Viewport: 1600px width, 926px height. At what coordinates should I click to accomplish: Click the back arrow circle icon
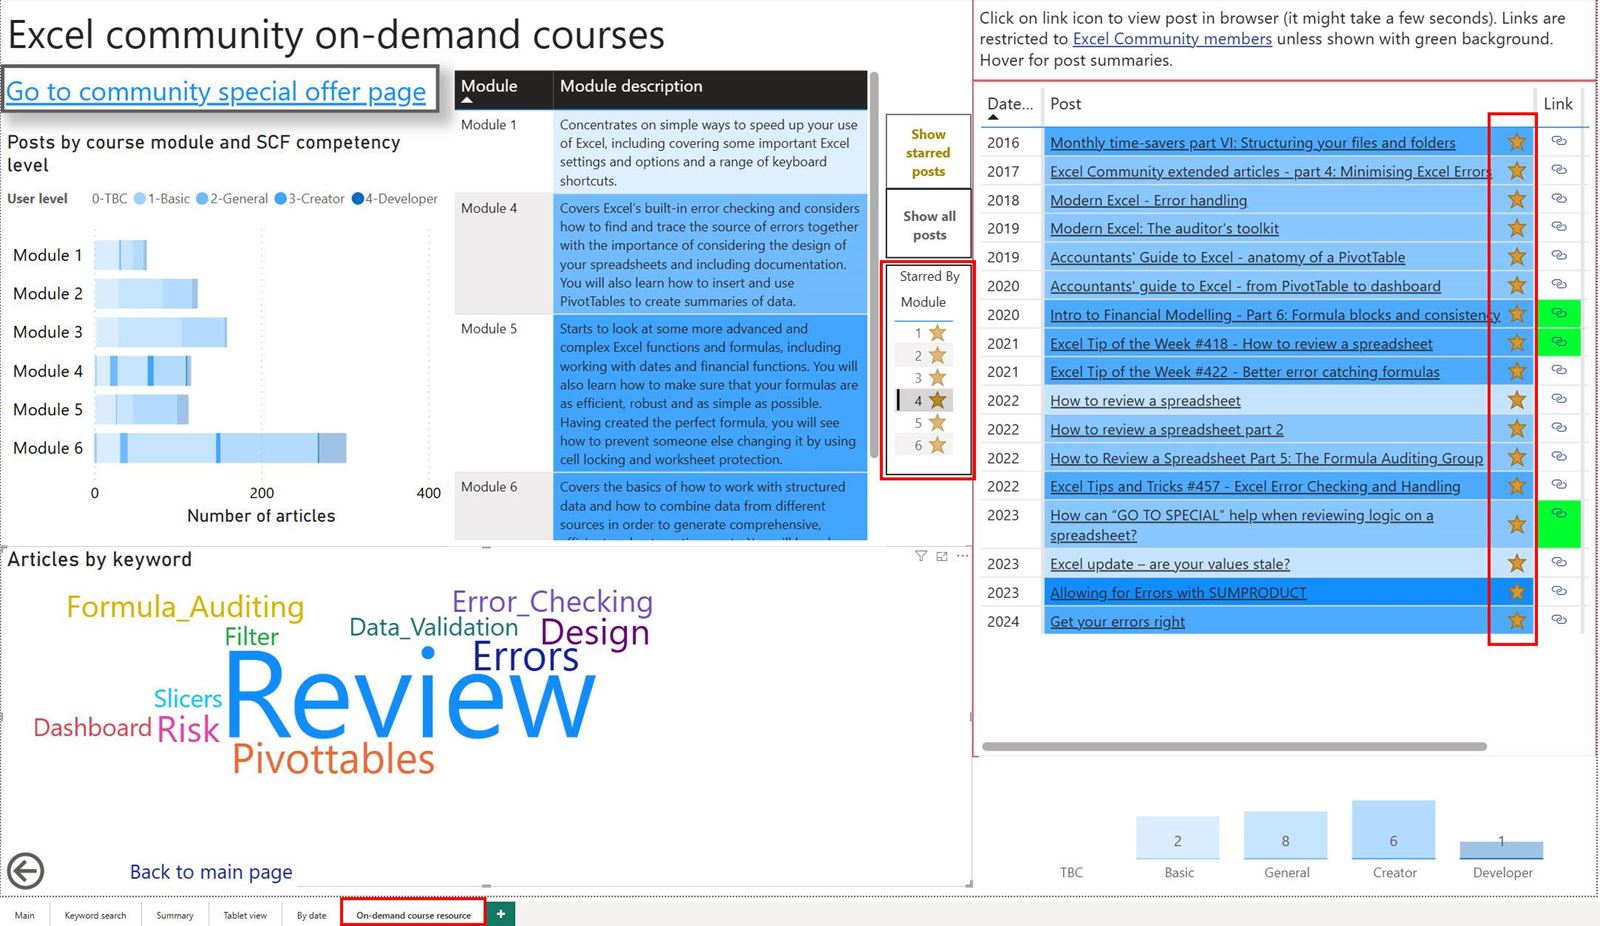(26, 871)
